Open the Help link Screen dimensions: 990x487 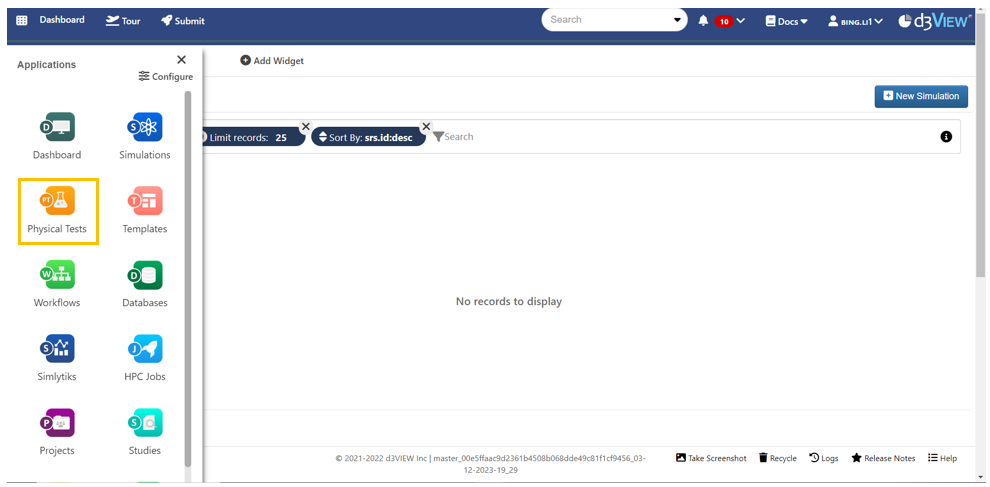(942, 458)
